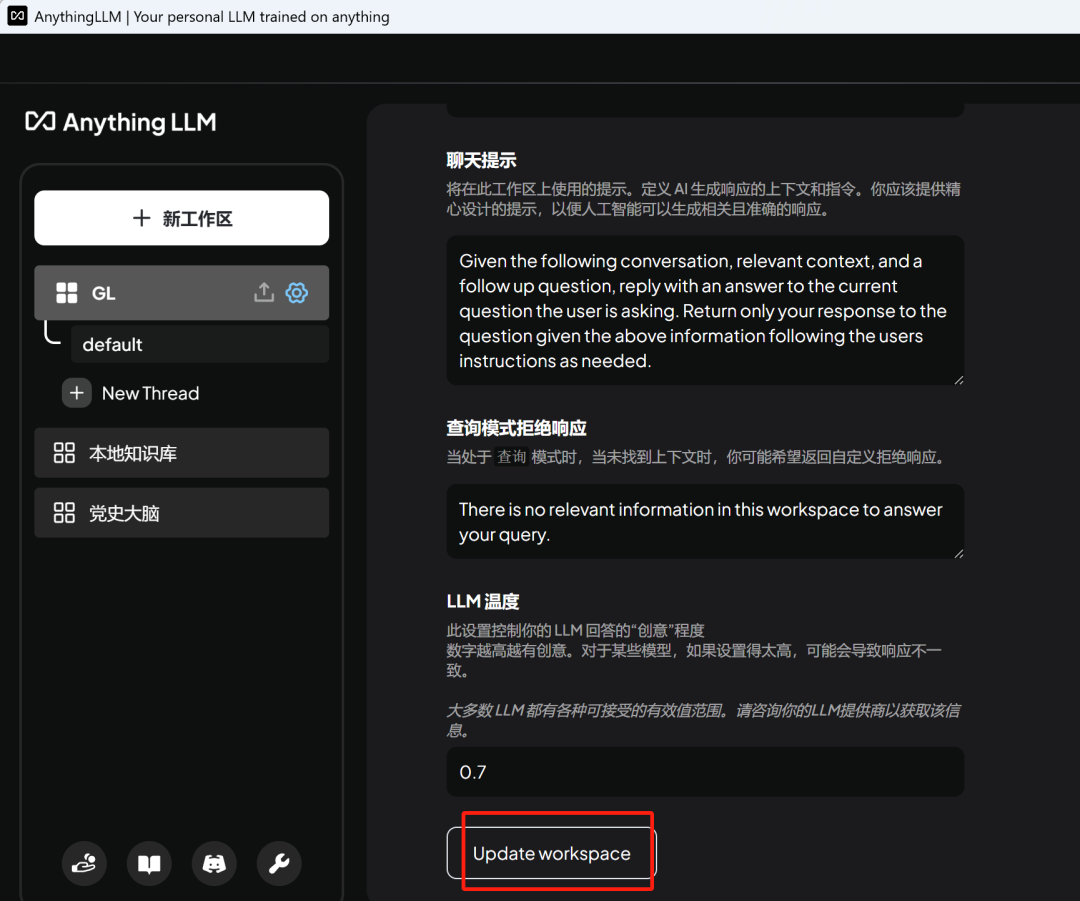Click the plus icon for New Thread
1080x901 pixels.
pos(76,393)
